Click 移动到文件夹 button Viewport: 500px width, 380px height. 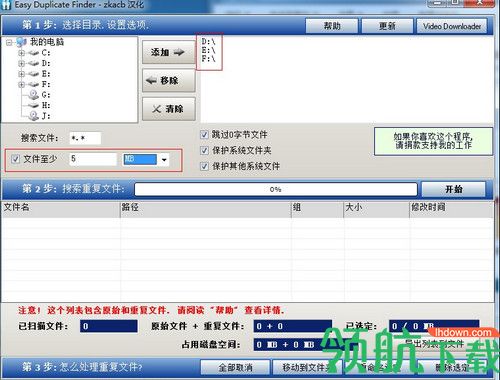click(307, 368)
